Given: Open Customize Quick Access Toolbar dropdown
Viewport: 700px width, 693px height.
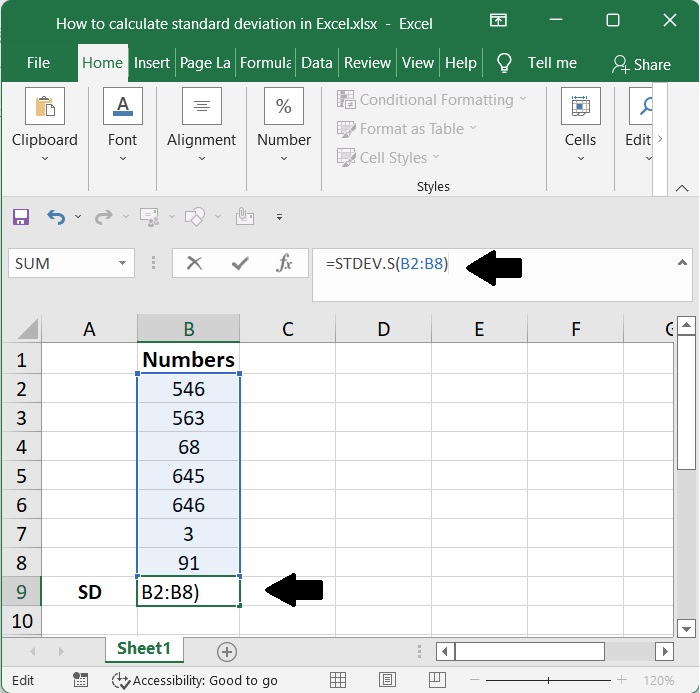Looking at the screenshot, I should [x=279, y=217].
